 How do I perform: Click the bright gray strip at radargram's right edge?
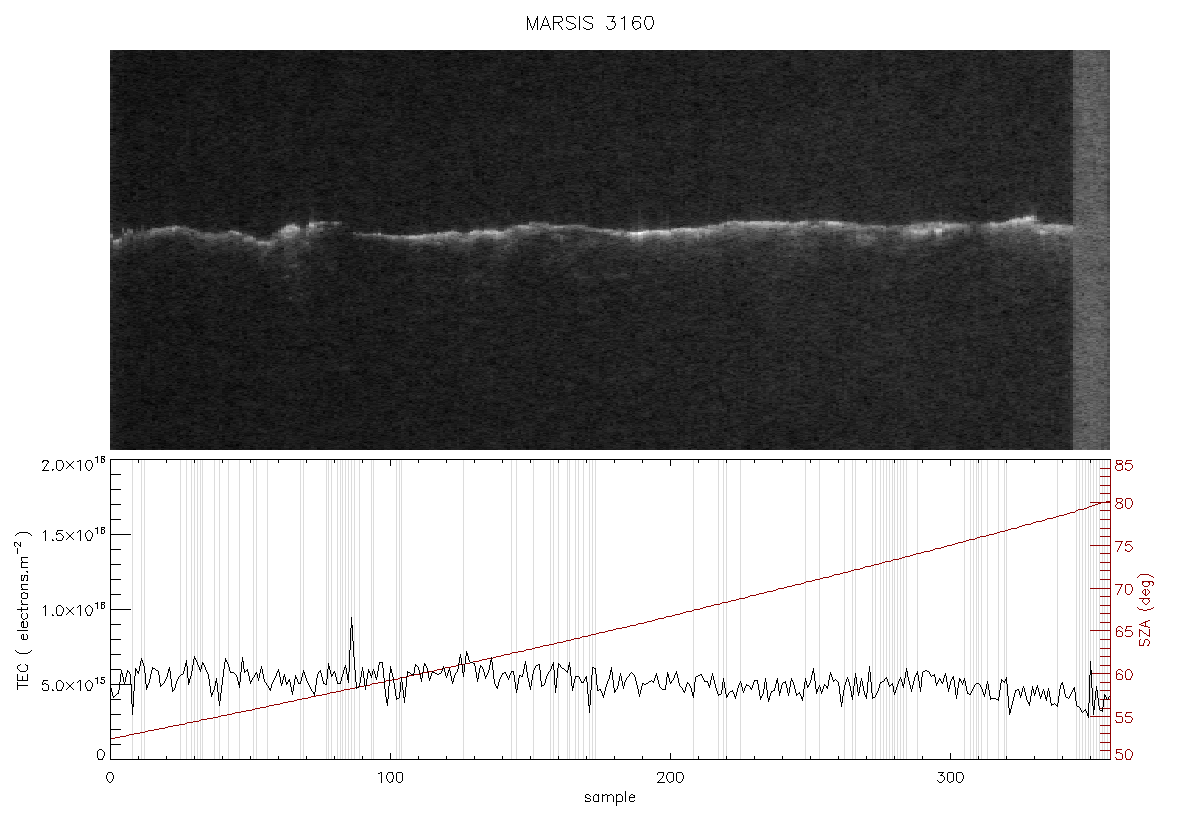coord(1091,250)
